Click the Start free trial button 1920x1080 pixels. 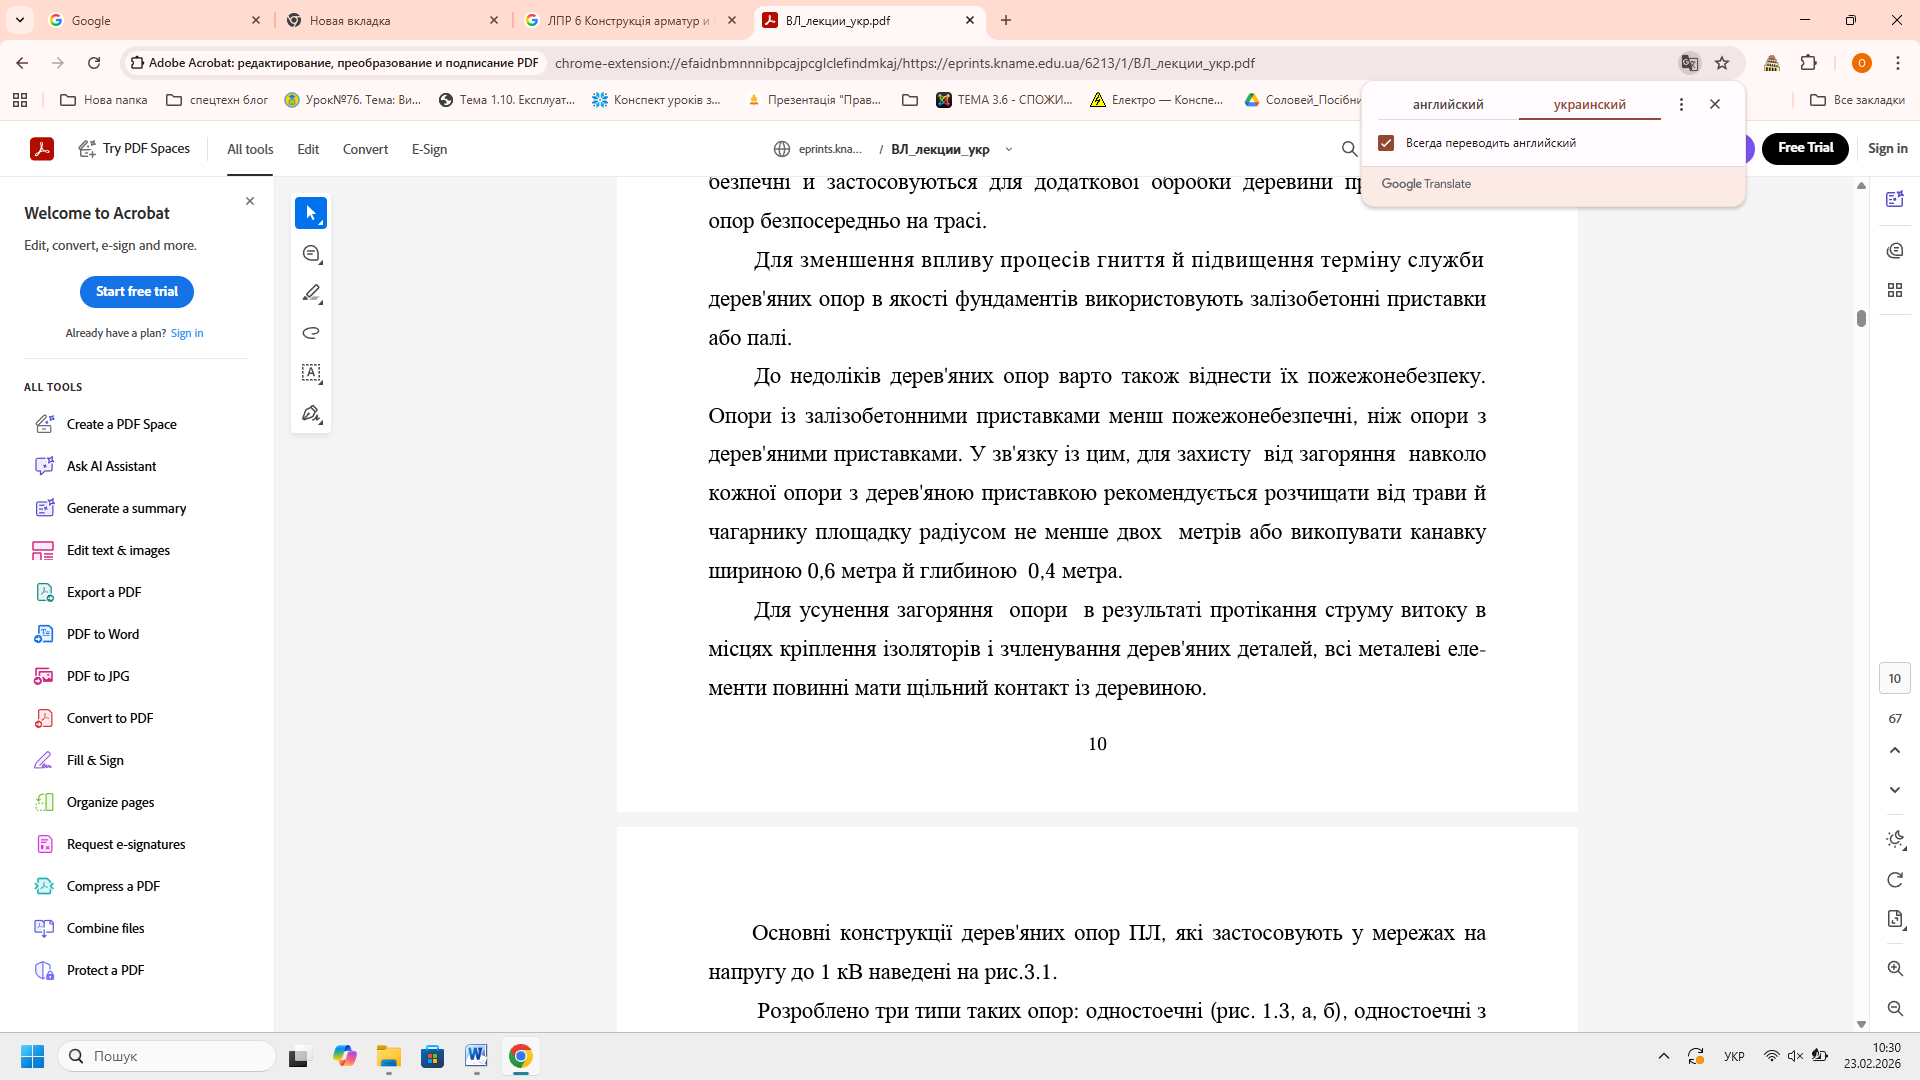[x=137, y=292]
